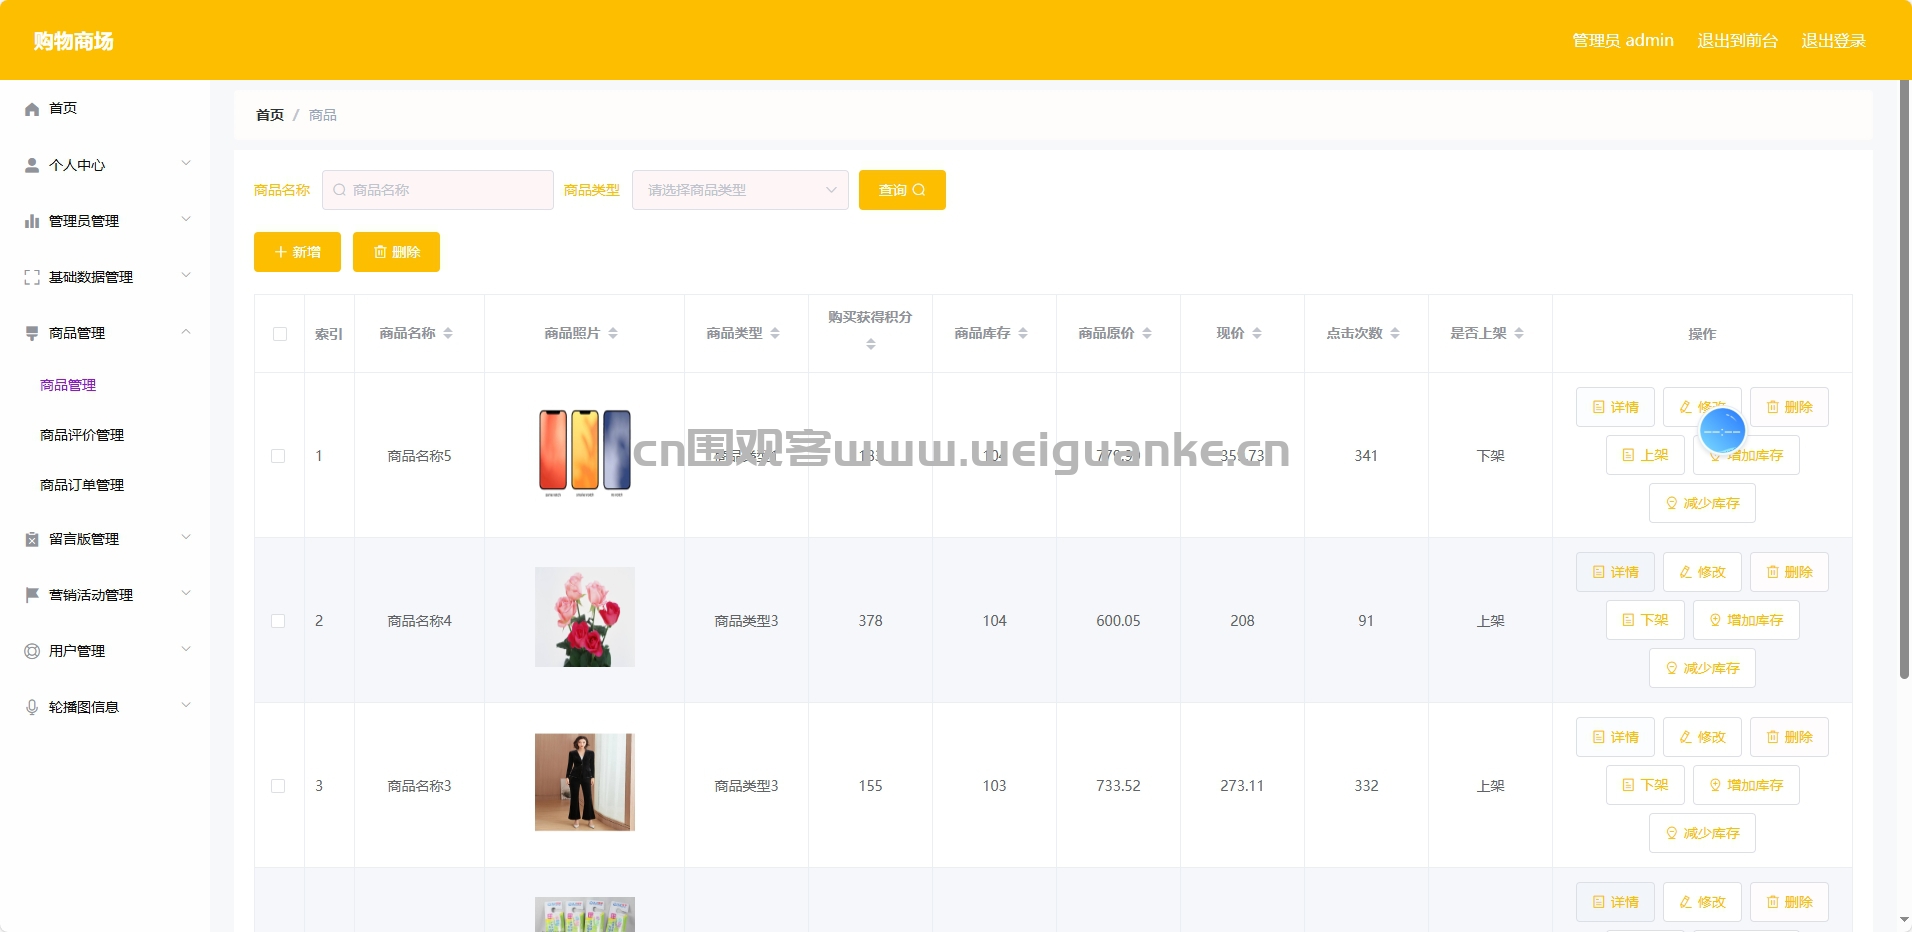Click the 查询 search button

coord(902,190)
